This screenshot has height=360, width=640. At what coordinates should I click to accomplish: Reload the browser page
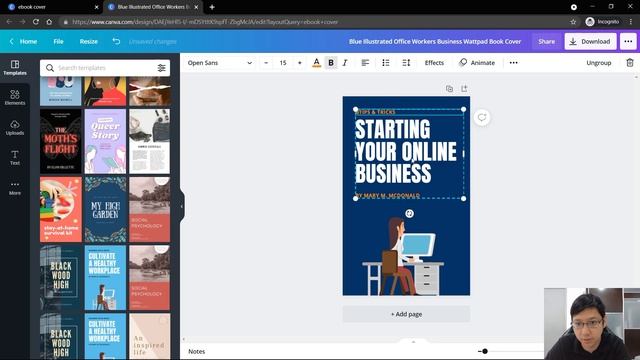36,22
